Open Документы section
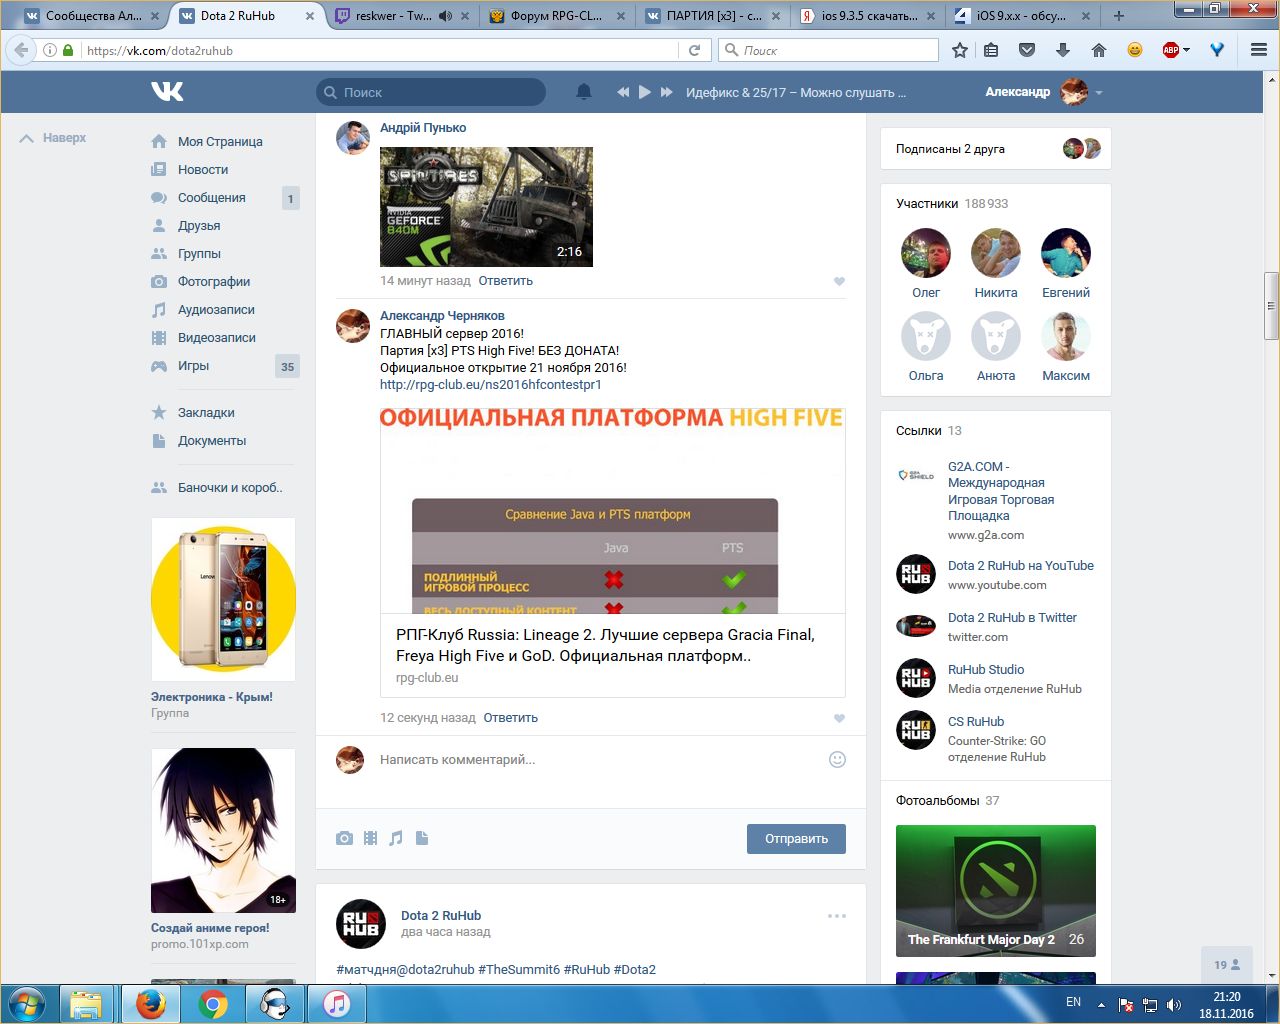 pos(212,441)
